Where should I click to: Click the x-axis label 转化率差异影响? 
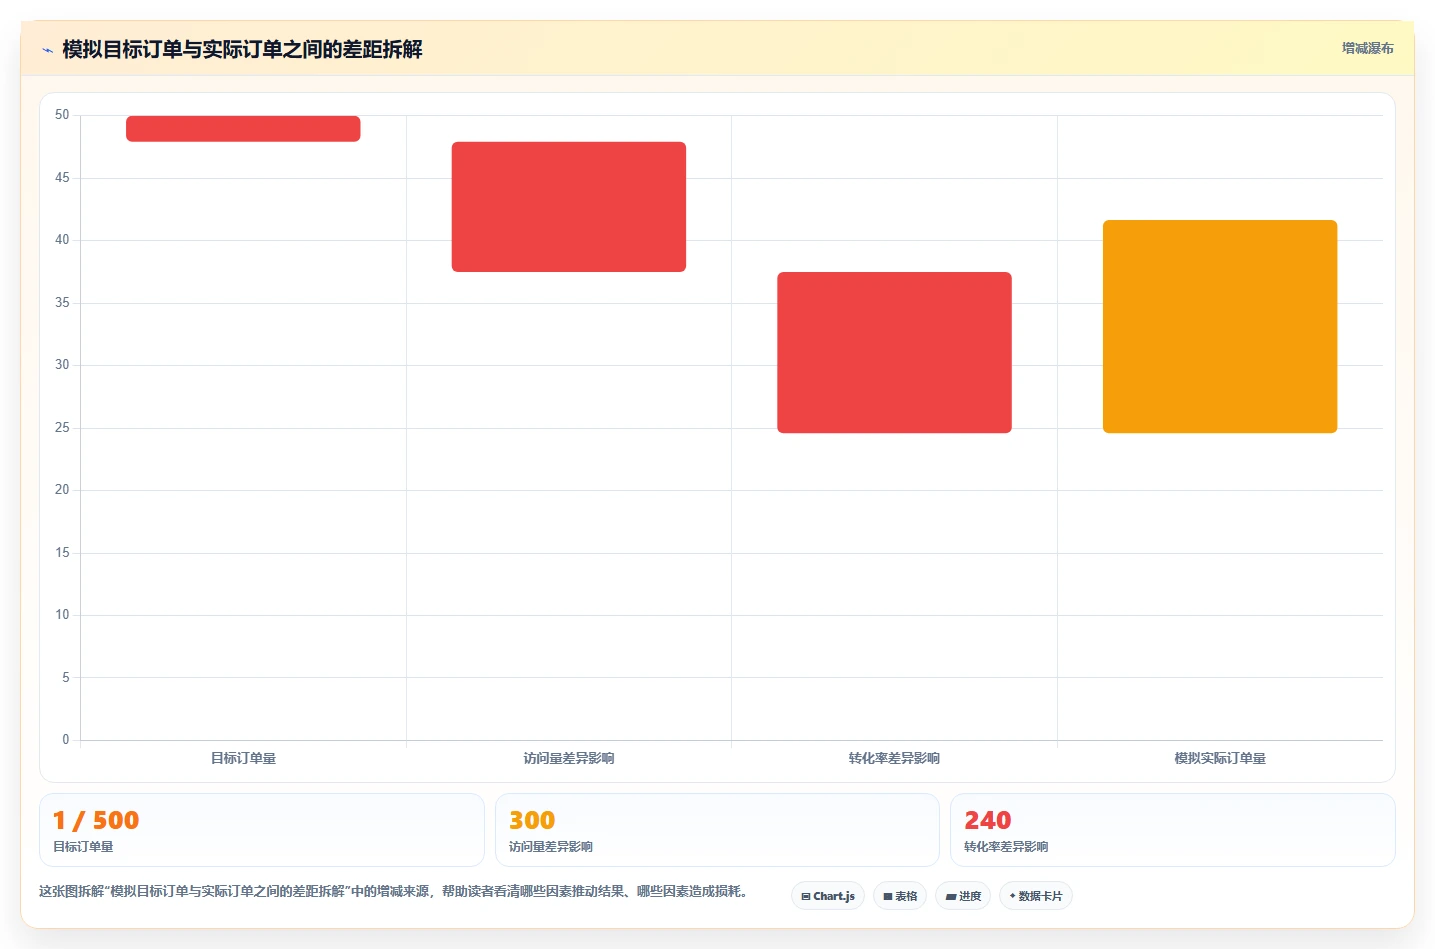coord(894,758)
